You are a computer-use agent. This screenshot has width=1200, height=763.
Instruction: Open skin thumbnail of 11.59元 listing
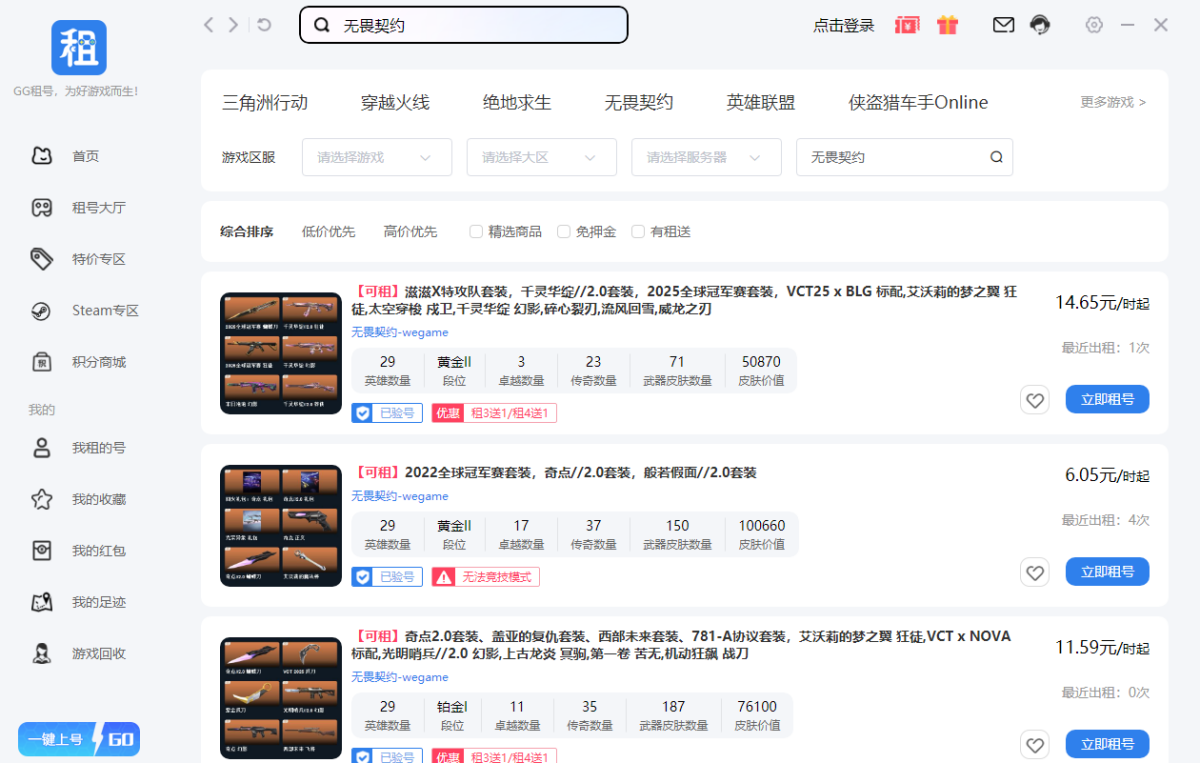click(x=281, y=698)
